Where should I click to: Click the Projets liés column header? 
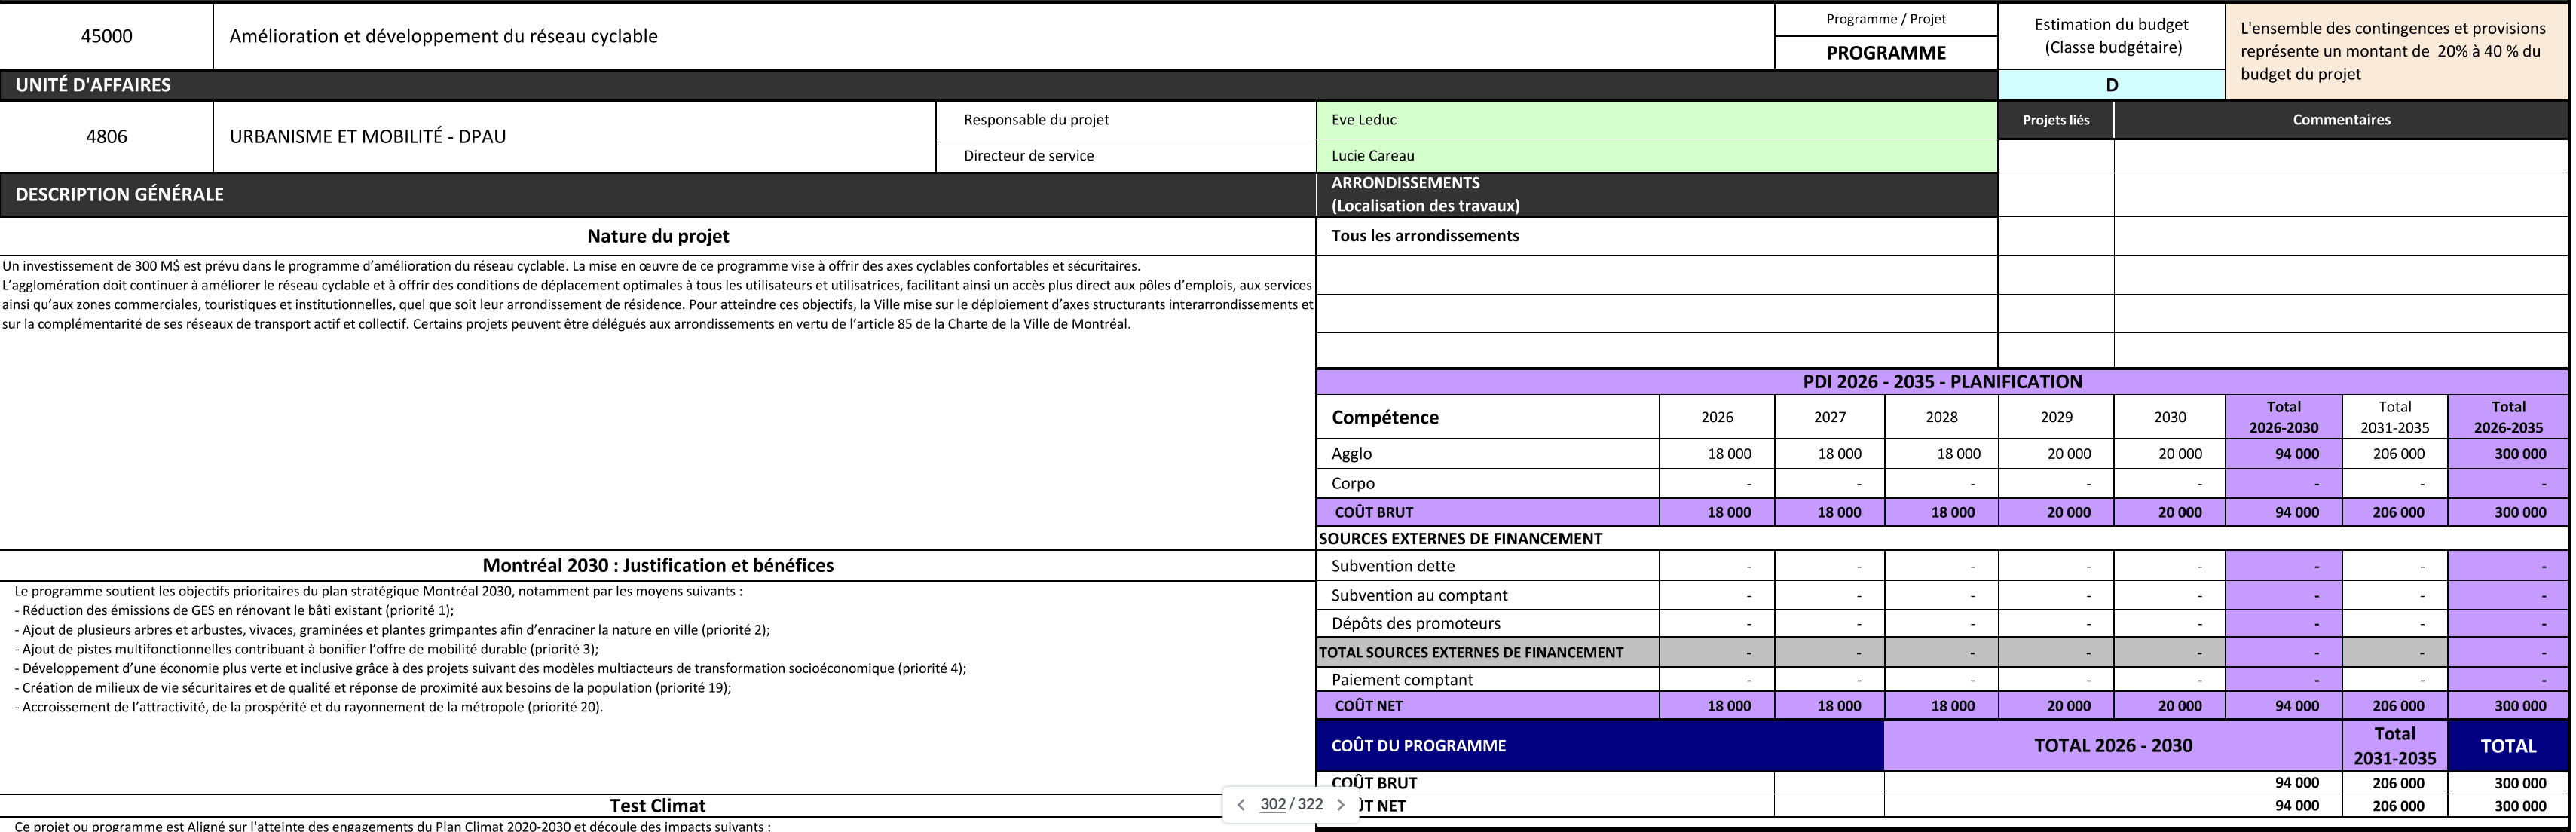(x=2055, y=120)
